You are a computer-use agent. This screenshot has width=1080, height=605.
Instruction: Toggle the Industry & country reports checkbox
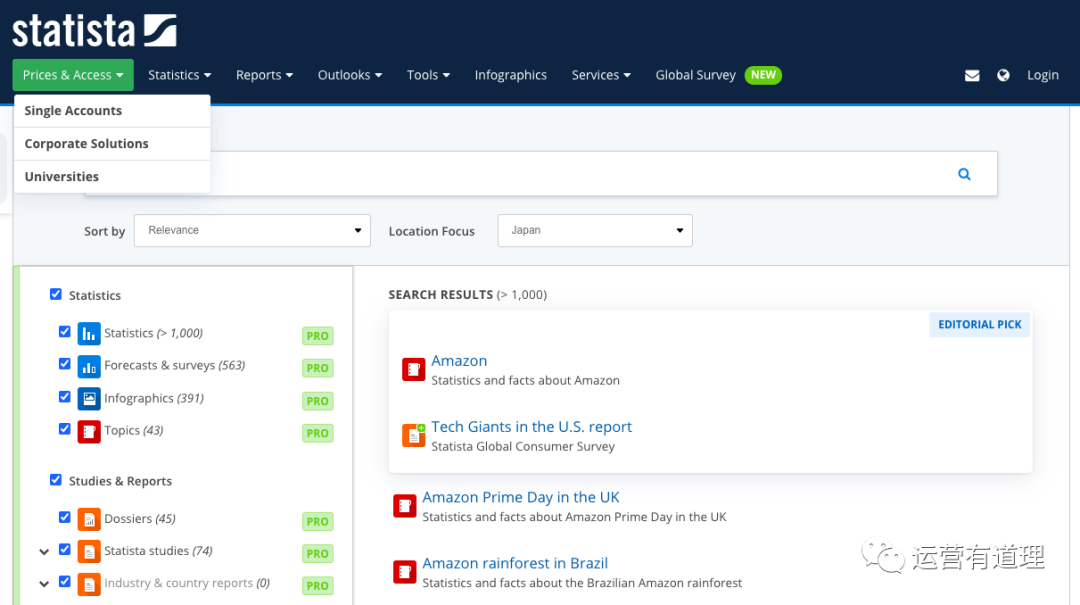(x=65, y=581)
